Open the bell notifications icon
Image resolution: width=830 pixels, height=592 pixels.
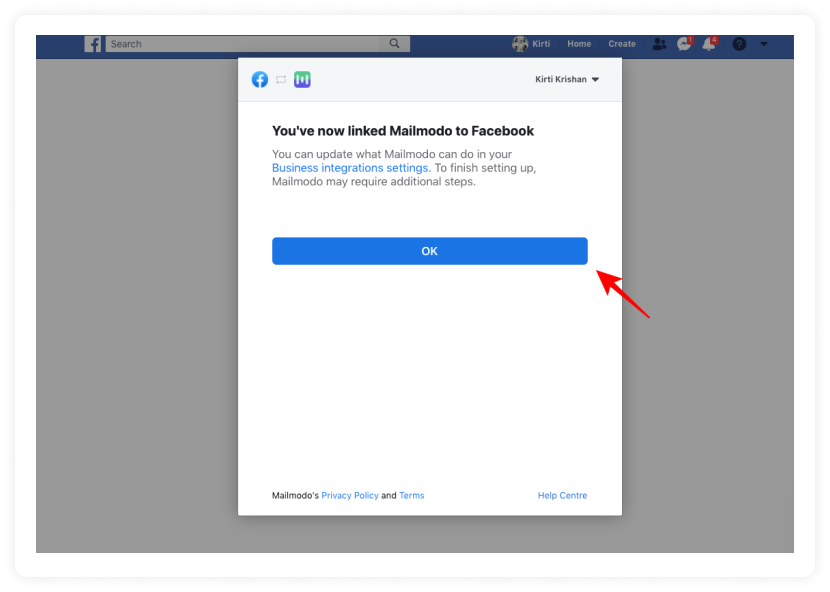(x=709, y=43)
